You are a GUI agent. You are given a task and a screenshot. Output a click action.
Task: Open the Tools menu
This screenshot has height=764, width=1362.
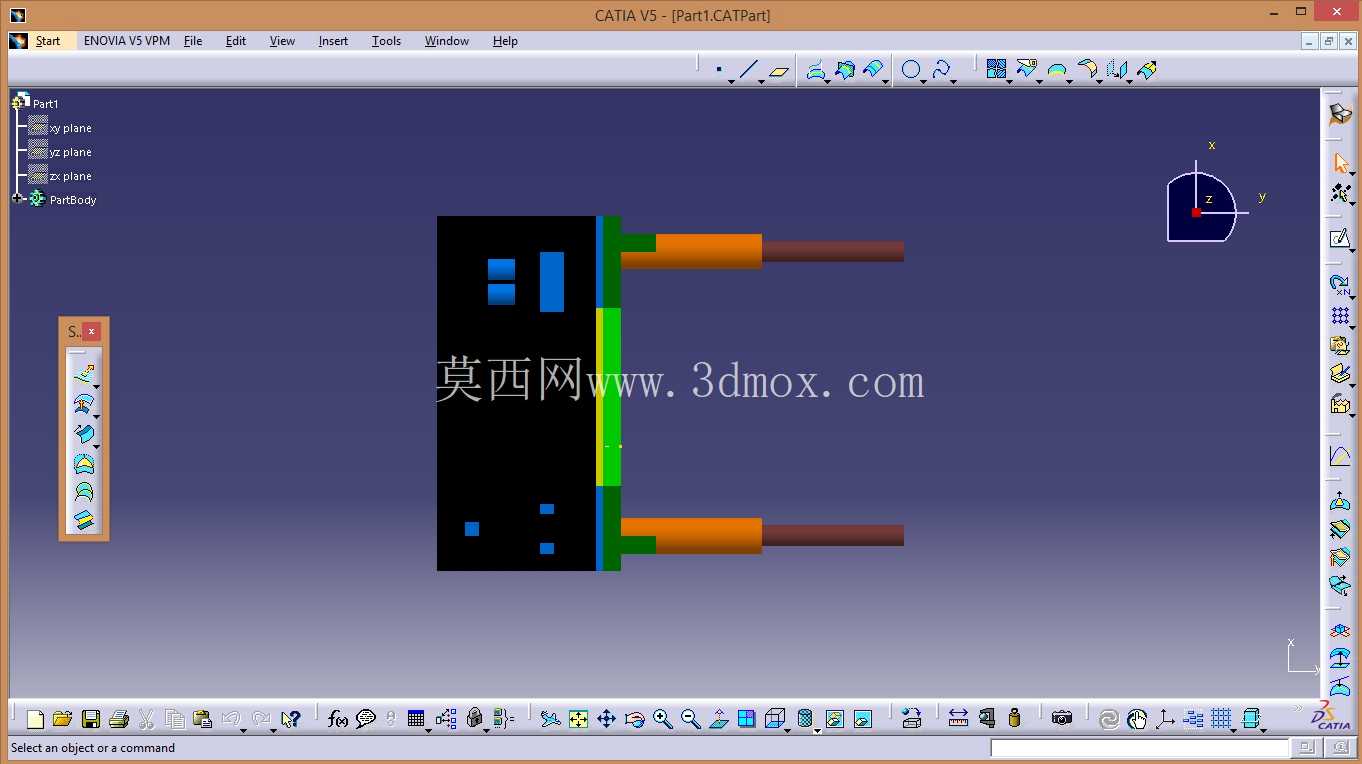tap(386, 41)
